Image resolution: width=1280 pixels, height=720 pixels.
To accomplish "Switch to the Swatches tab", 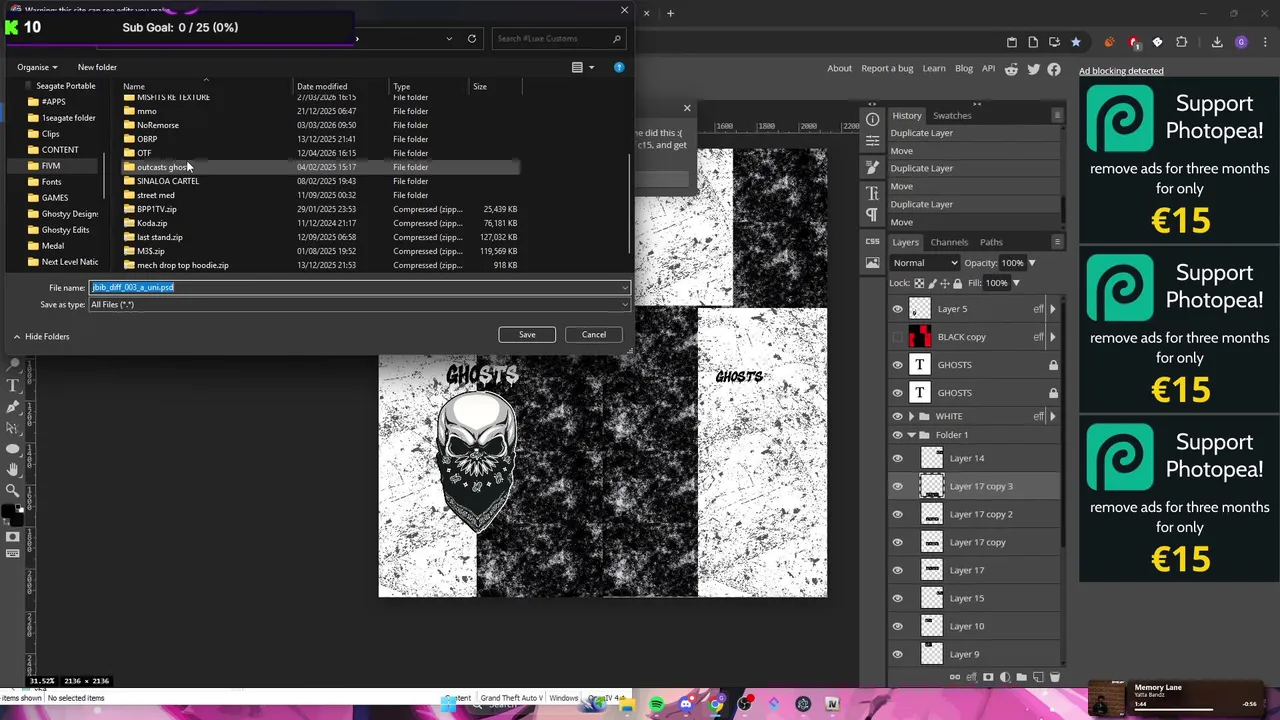I will tap(952, 115).
